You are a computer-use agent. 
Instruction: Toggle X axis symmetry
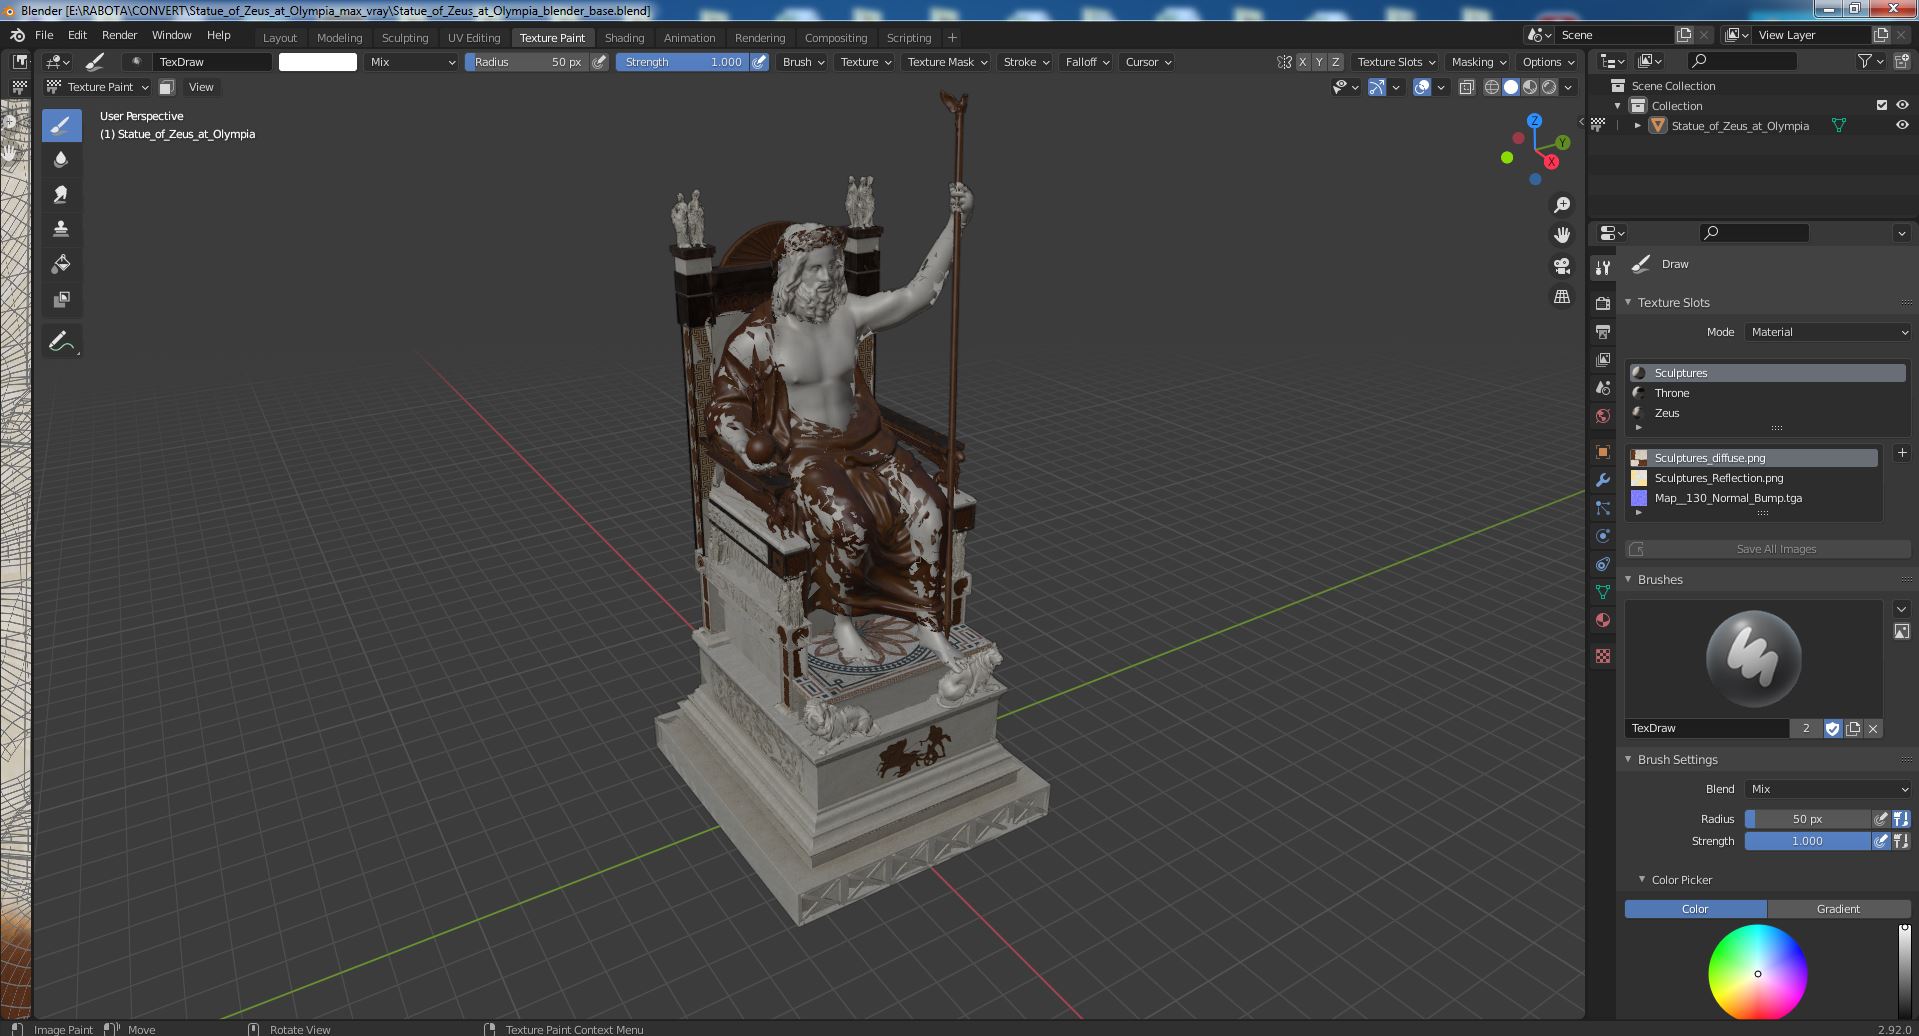(1302, 62)
